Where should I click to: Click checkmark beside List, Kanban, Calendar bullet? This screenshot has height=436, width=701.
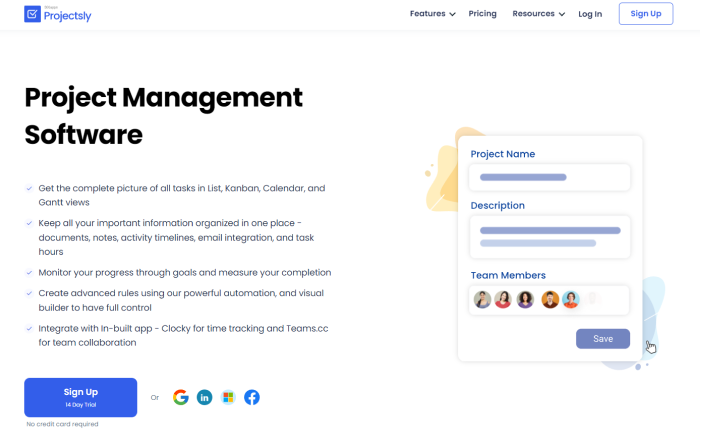tap(29, 188)
